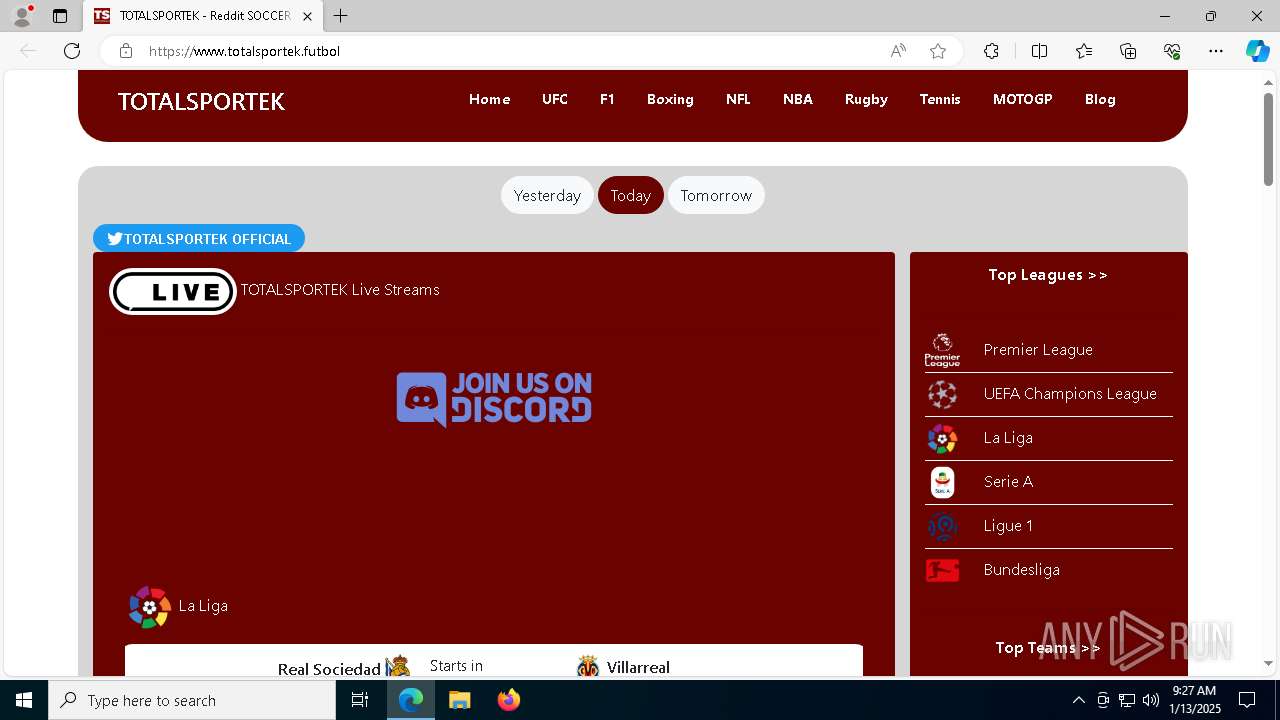Add this page to favorites star
The width and height of the screenshot is (1280, 720).
coord(938,51)
